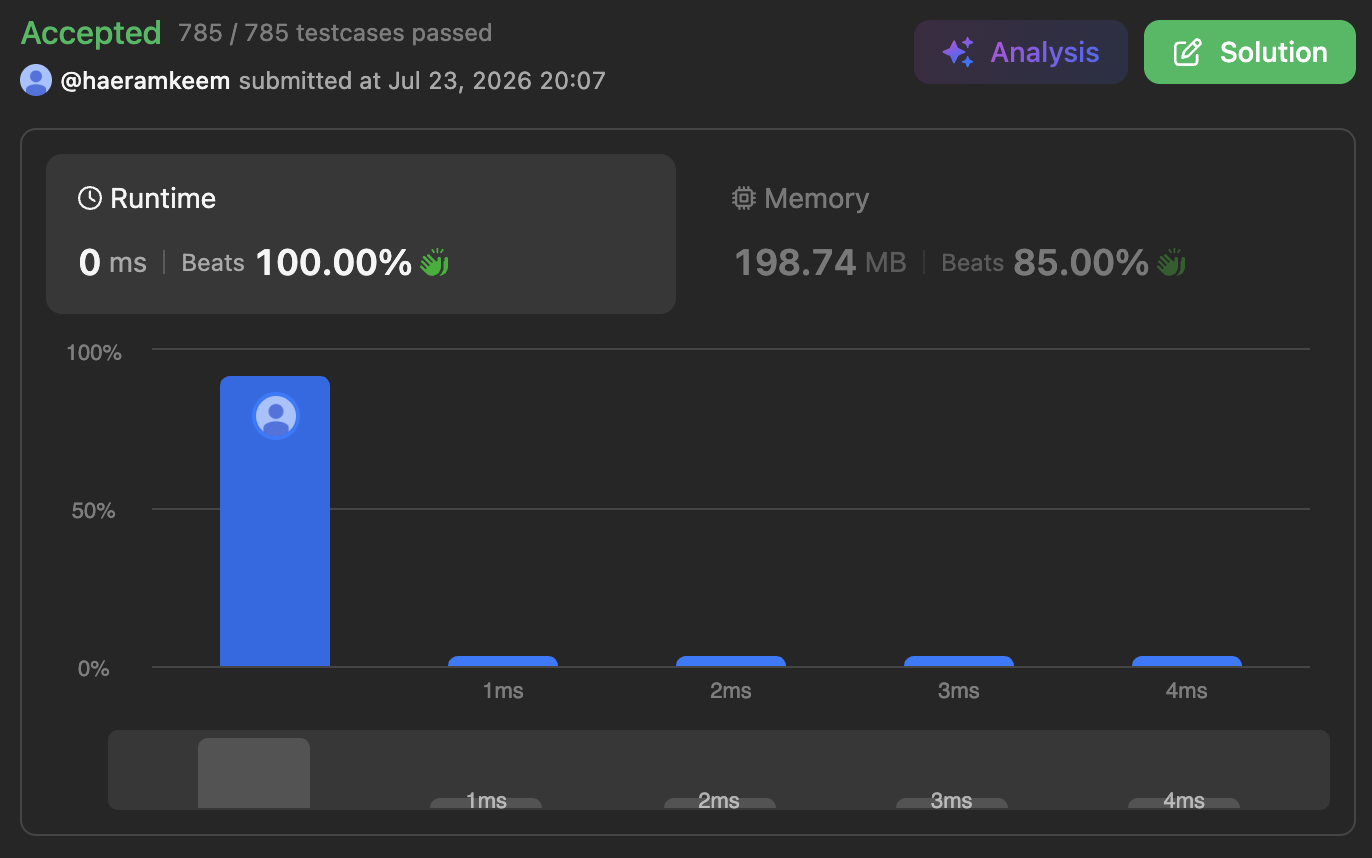
Task: Click the highlighted bar in the range navigator
Action: 254,773
